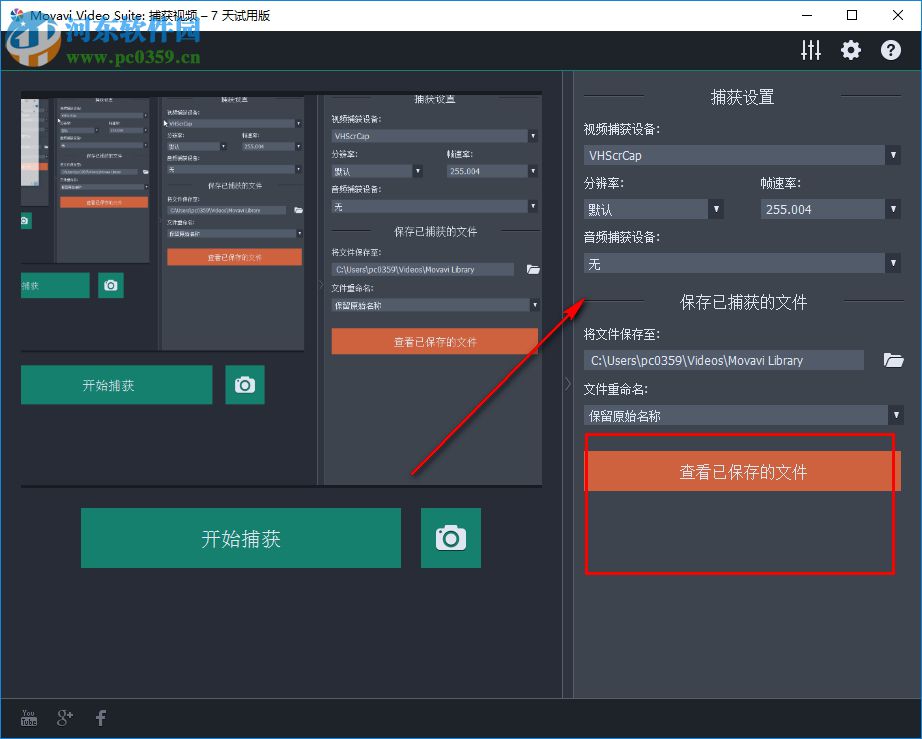The image size is (922, 739).
Task: Click the center panel 查看已保存的文件 button
Action: (433, 341)
